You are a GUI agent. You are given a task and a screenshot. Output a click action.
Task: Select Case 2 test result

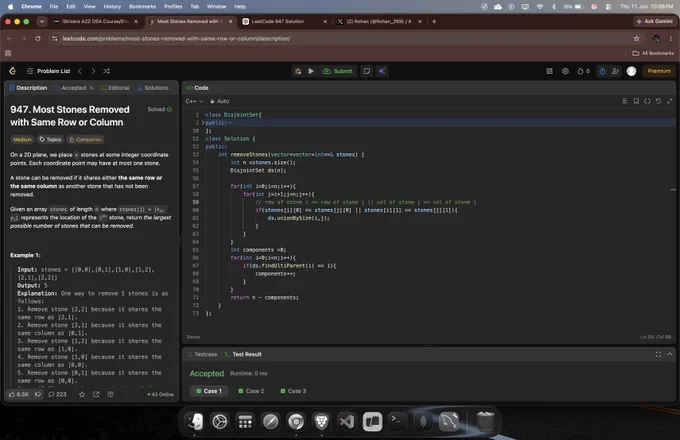251,391
